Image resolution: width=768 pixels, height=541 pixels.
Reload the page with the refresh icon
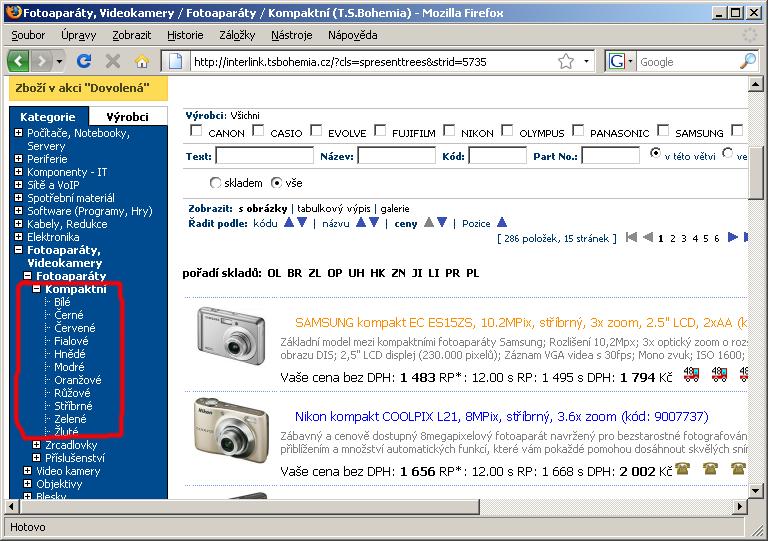point(84,61)
